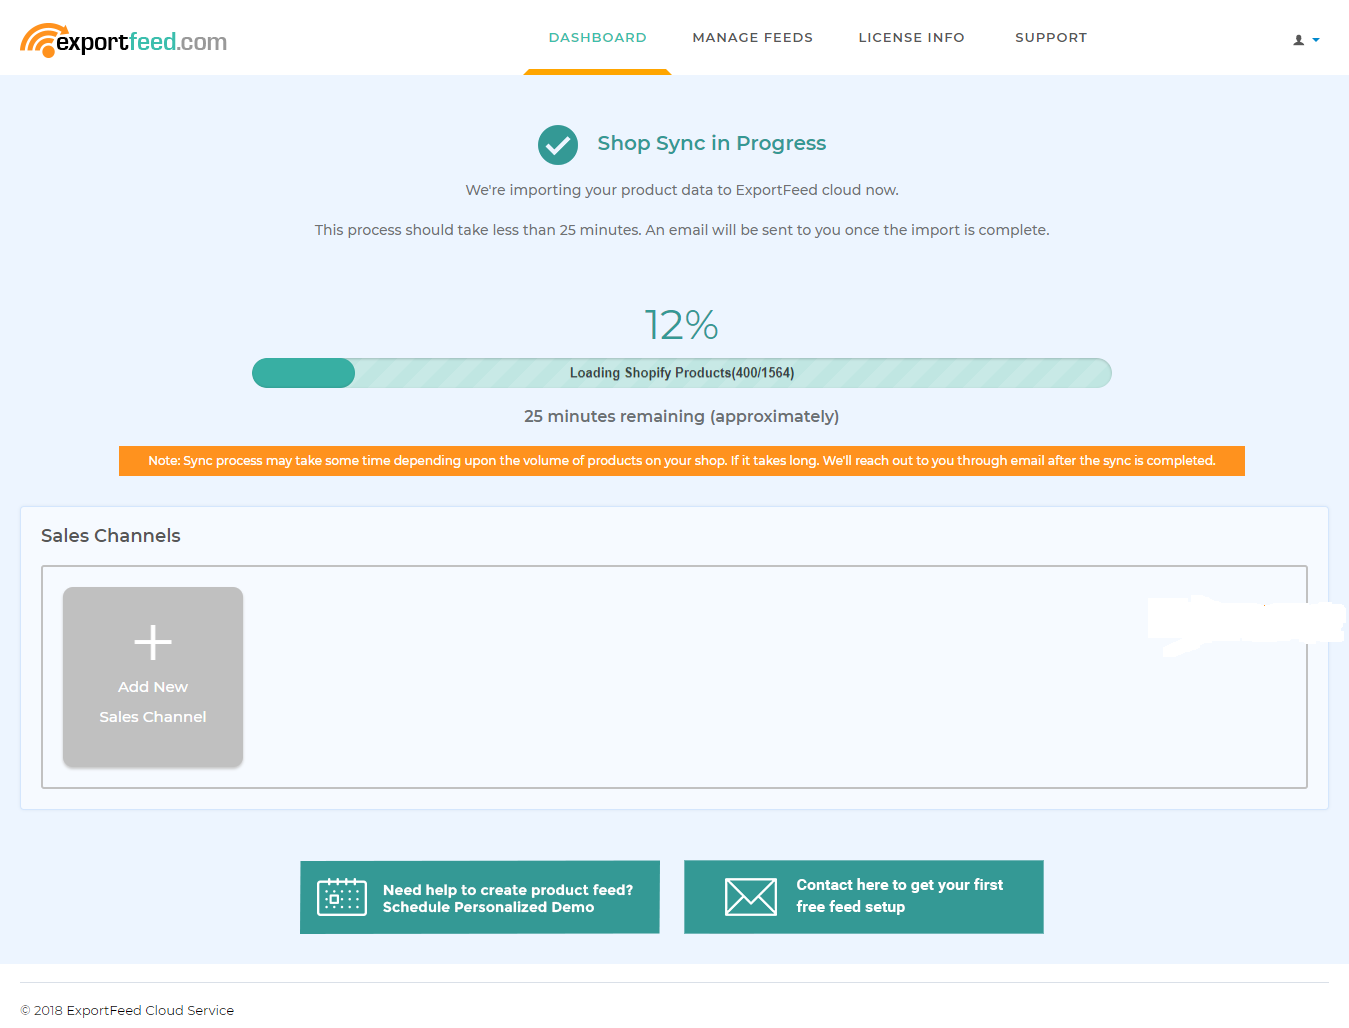Expand the user account dropdown arrow

1316,40
